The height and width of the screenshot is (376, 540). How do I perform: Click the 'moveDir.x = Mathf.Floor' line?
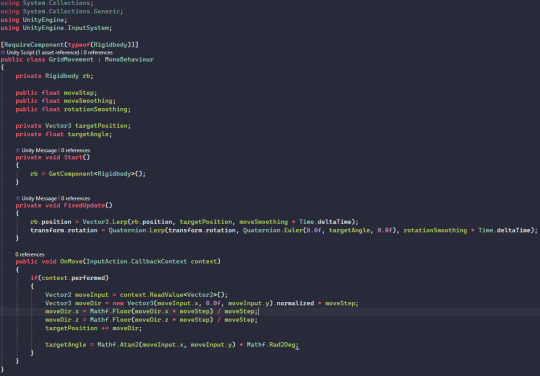pos(152,311)
